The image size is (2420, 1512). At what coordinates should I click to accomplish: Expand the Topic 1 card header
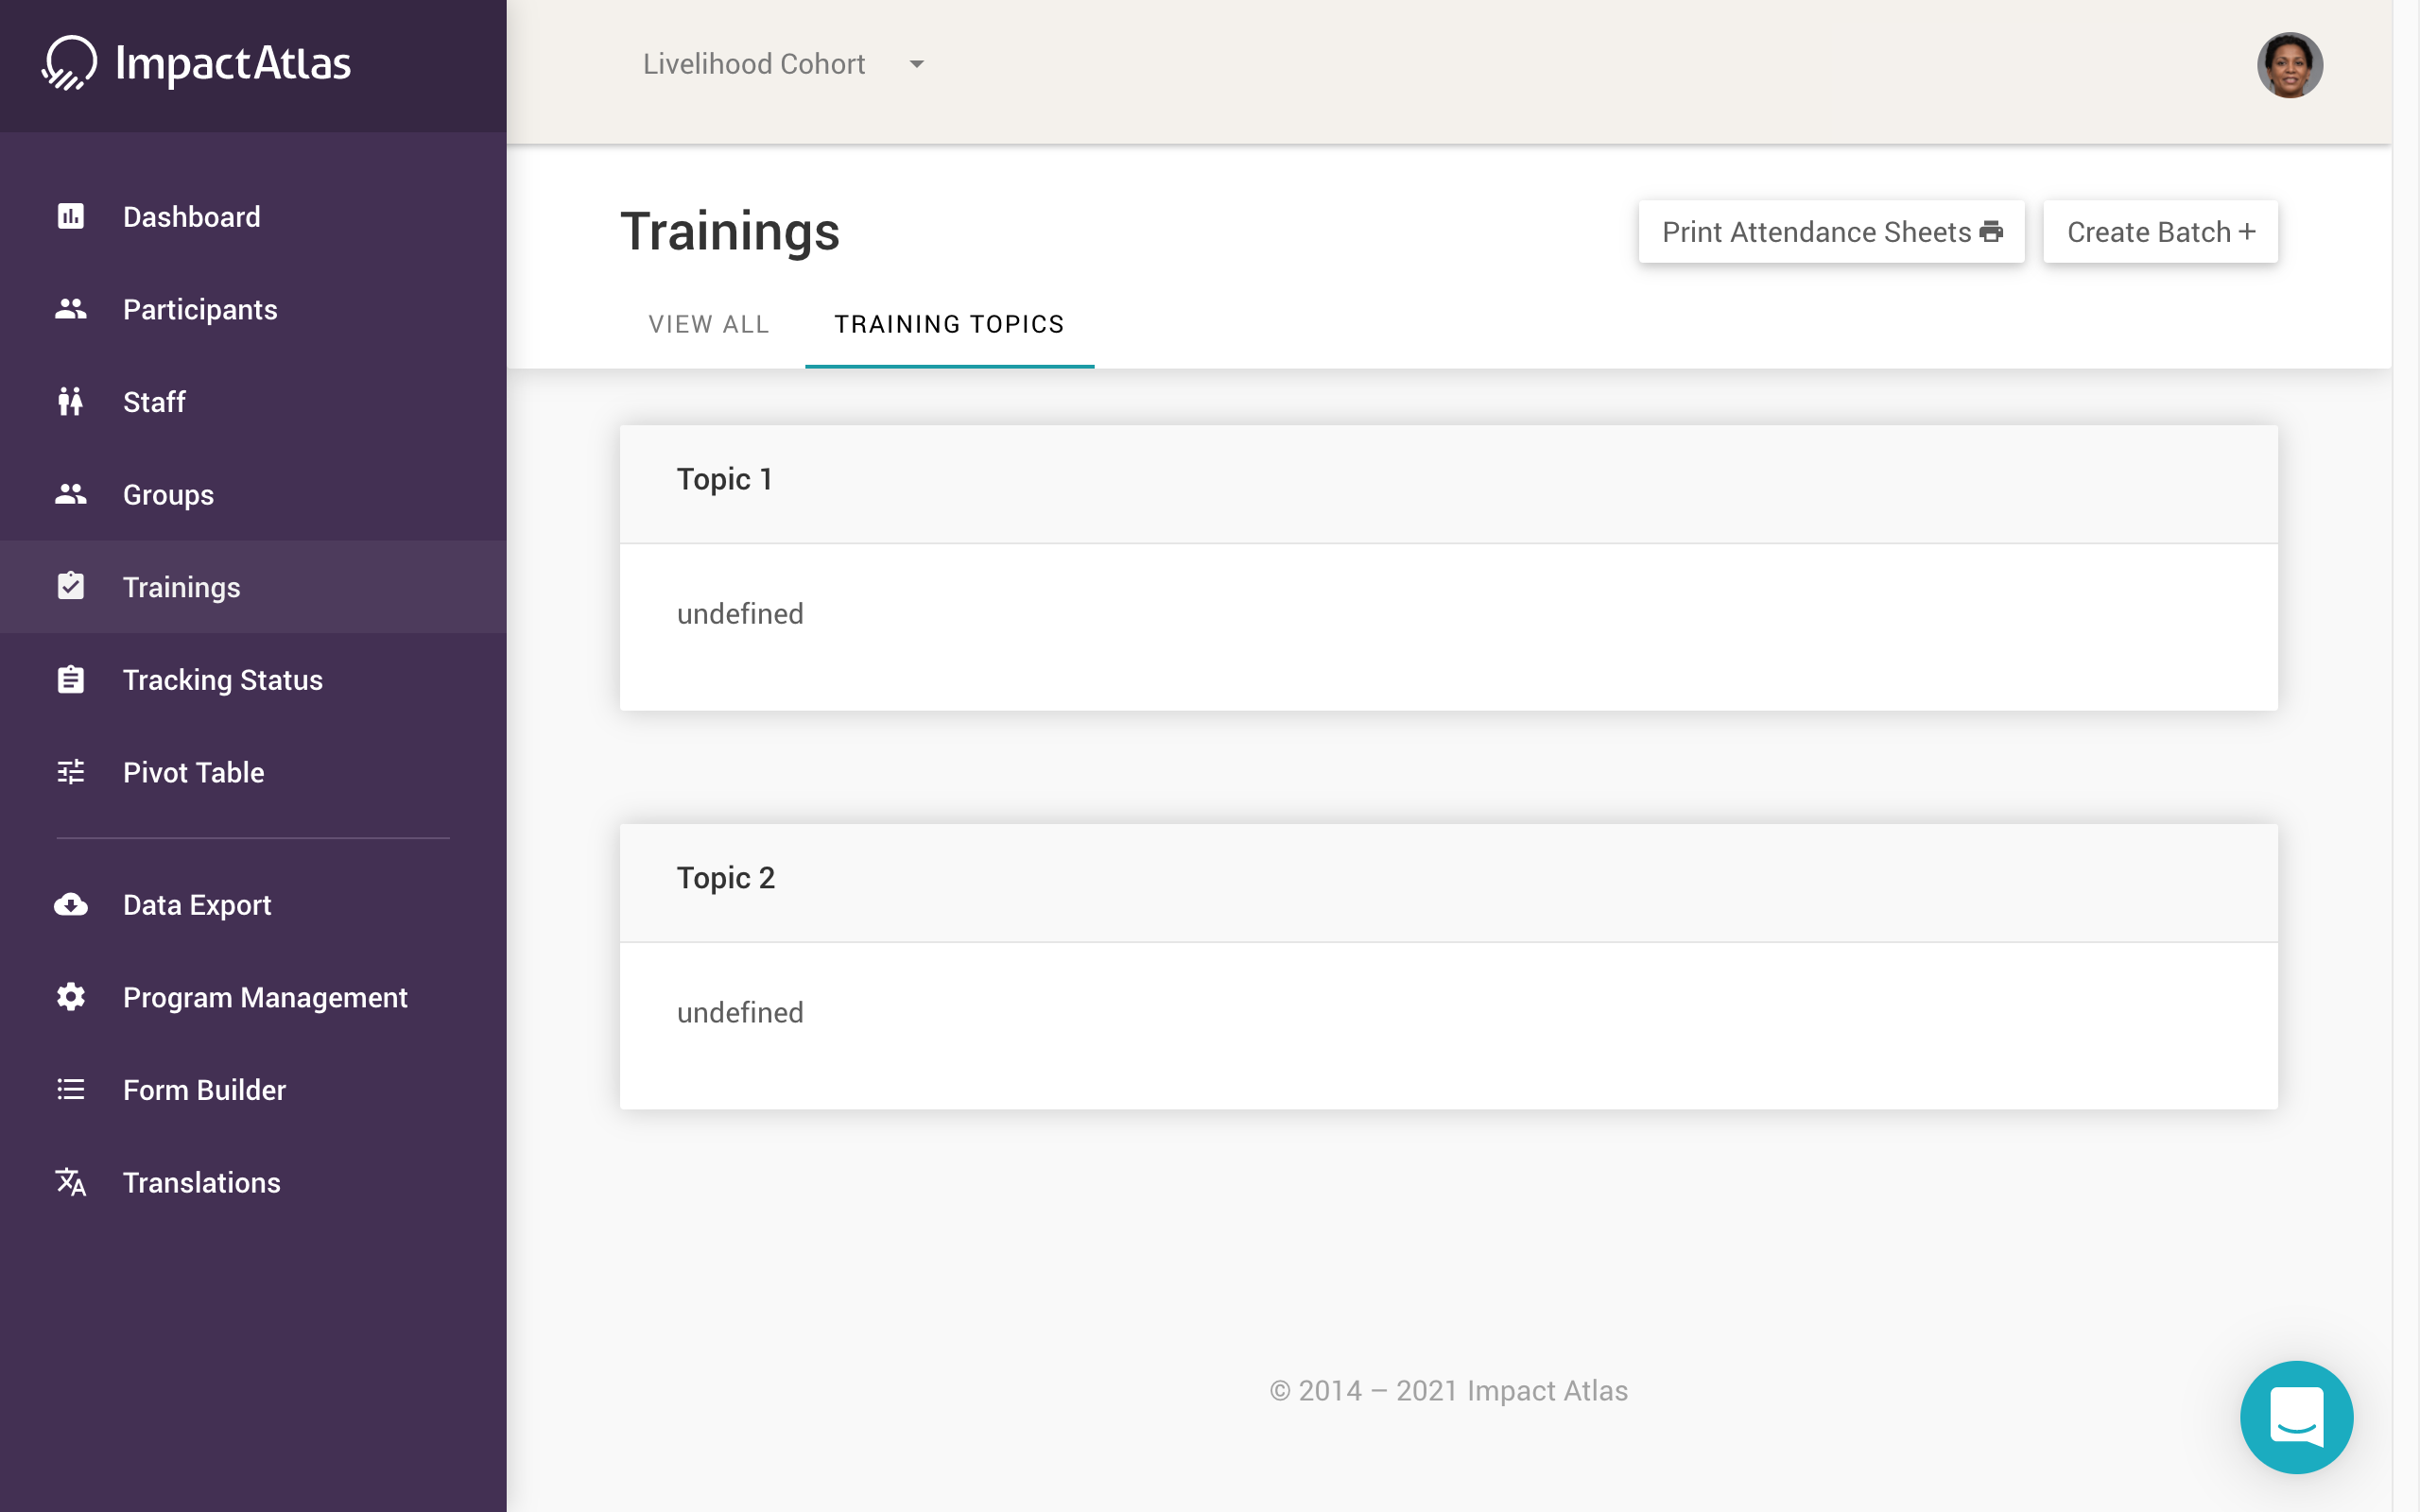click(x=1447, y=481)
